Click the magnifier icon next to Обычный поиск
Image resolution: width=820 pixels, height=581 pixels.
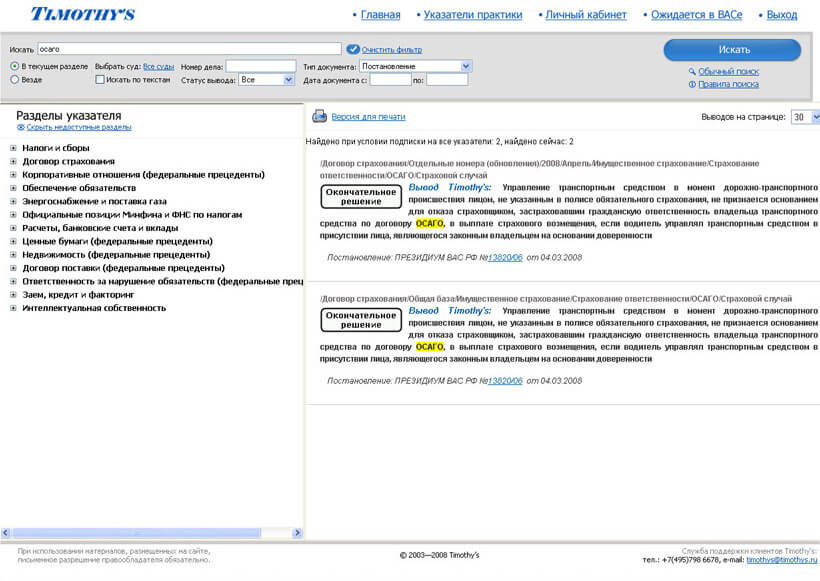(692, 71)
